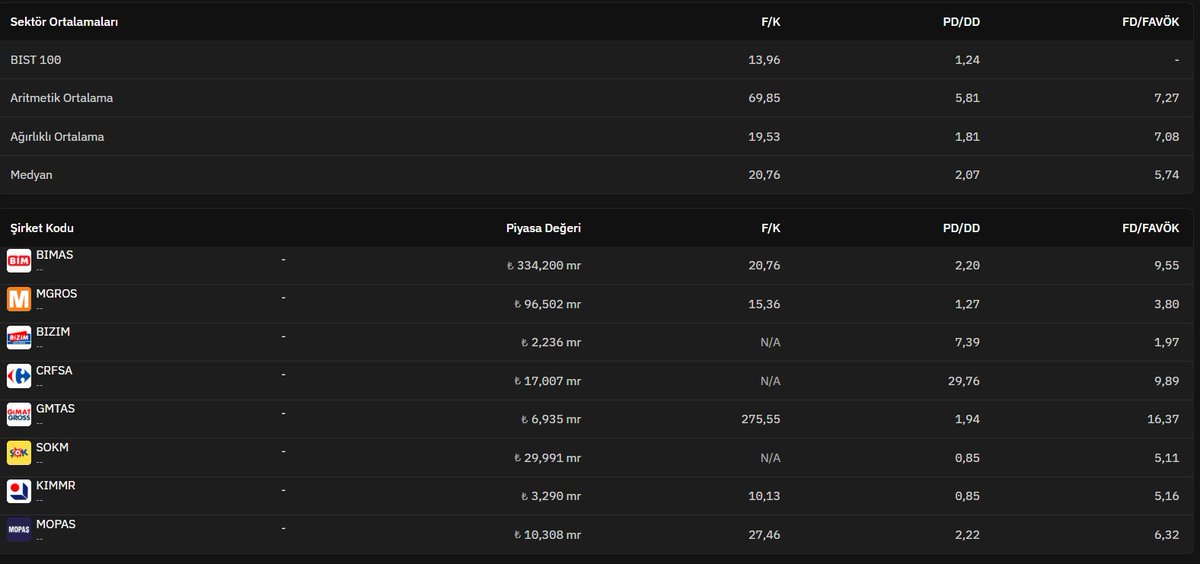Open the GMTAS ticker link
The width and height of the screenshot is (1200, 564).
pyautogui.click(x=55, y=409)
